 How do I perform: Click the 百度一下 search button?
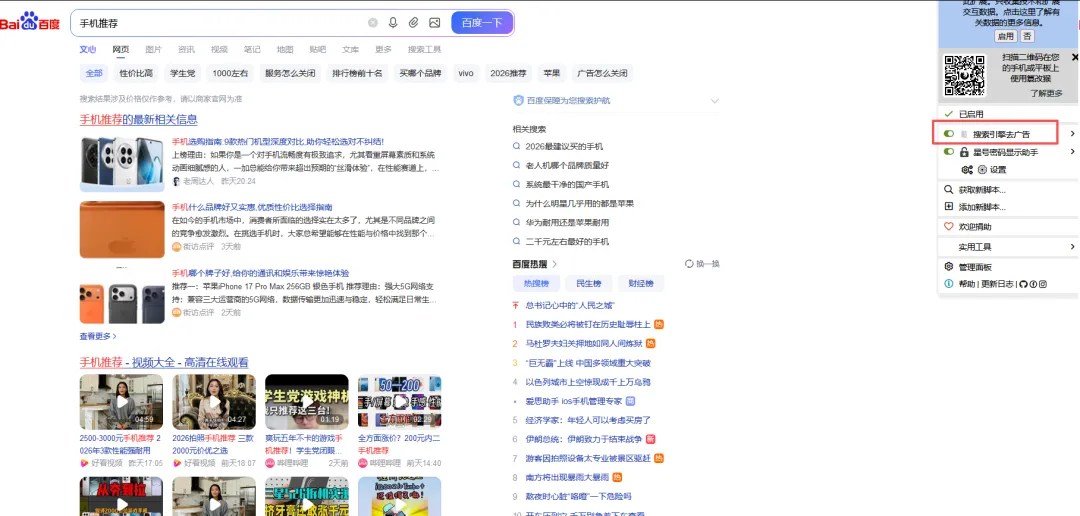482,23
